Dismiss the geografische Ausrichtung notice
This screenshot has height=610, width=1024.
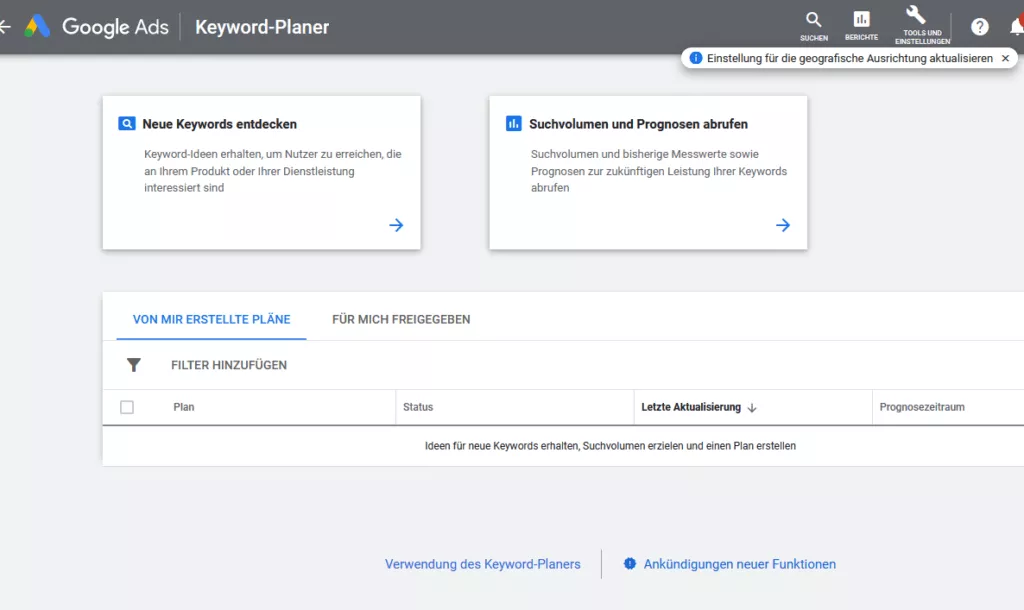click(1005, 58)
